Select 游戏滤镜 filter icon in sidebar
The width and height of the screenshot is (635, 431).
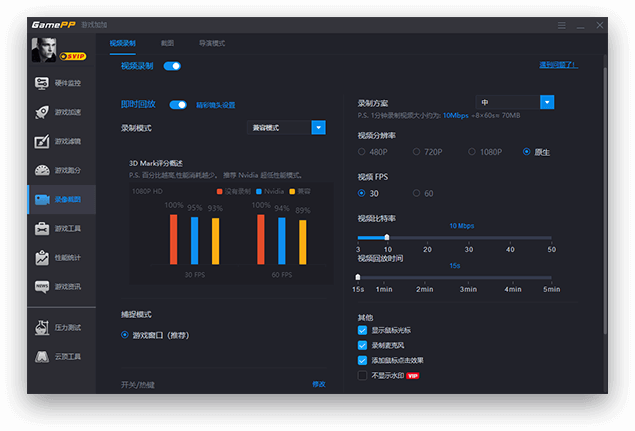click(58, 141)
